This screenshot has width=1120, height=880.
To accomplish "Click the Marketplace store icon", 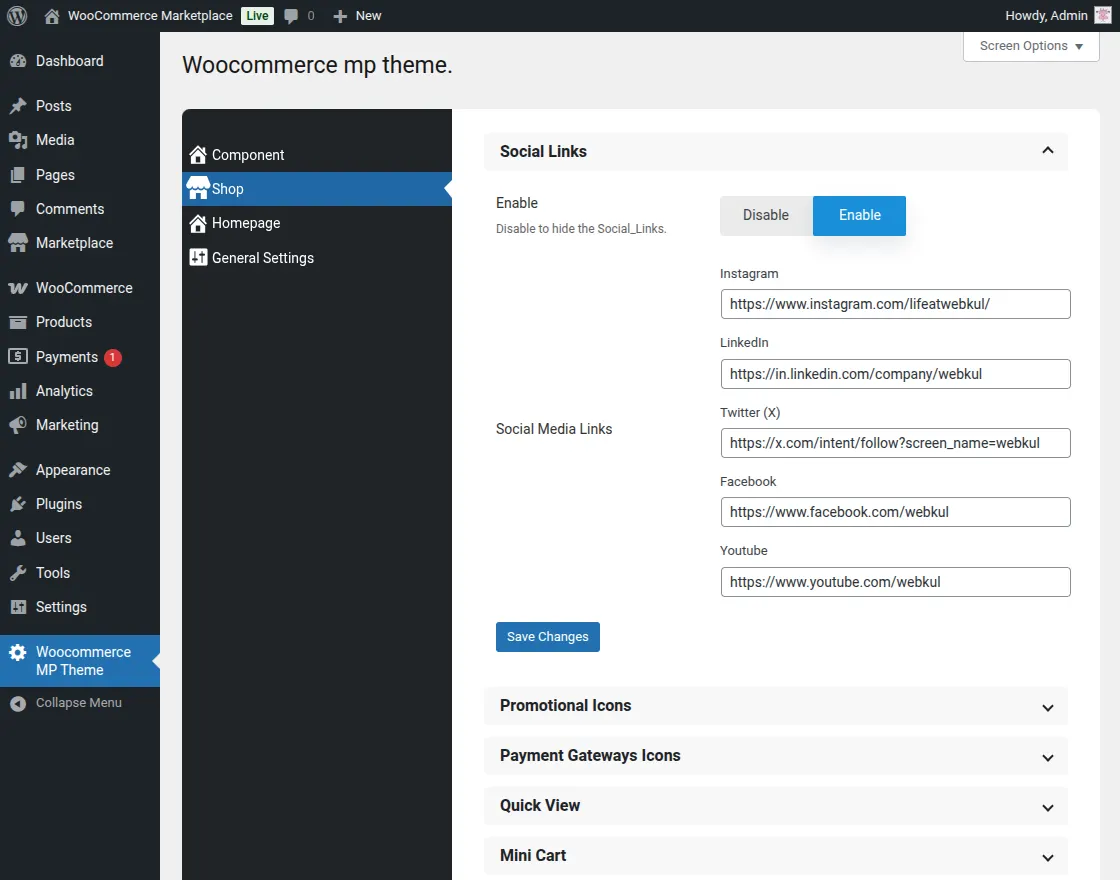I will coord(18,244).
